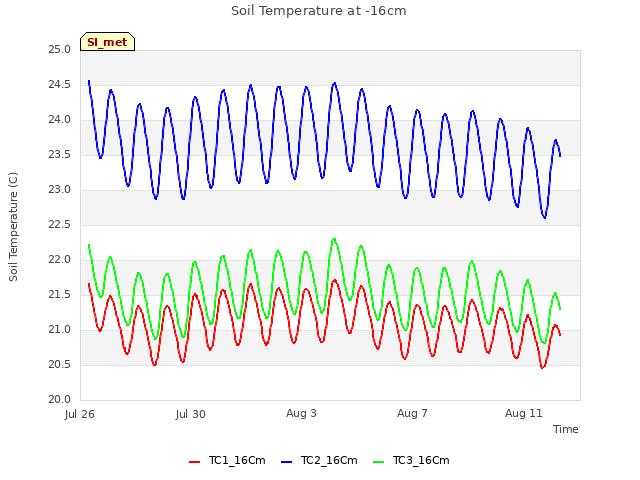640x480 pixels.
Task: Click the Soil Temperature (C) axis label
Action: [x=13, y=227]
